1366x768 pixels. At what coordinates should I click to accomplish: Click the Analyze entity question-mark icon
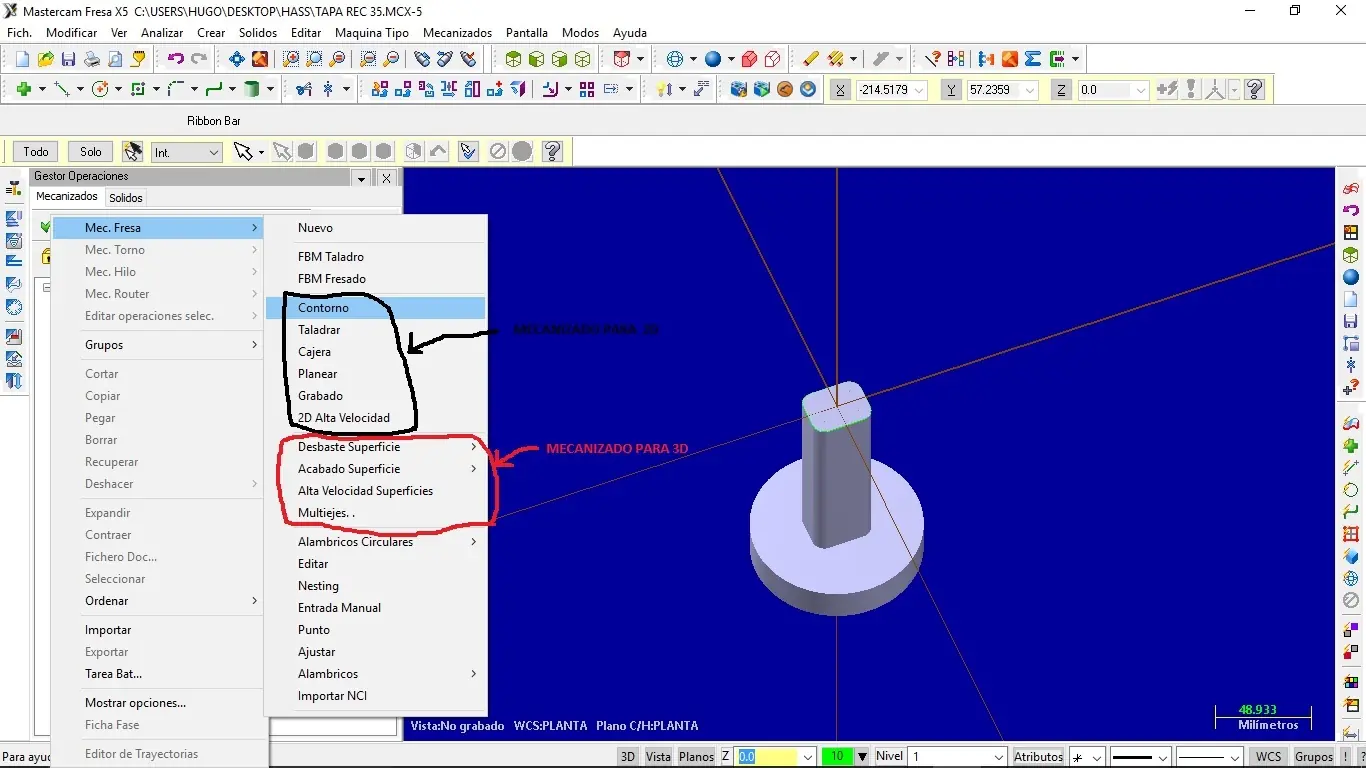933,59
